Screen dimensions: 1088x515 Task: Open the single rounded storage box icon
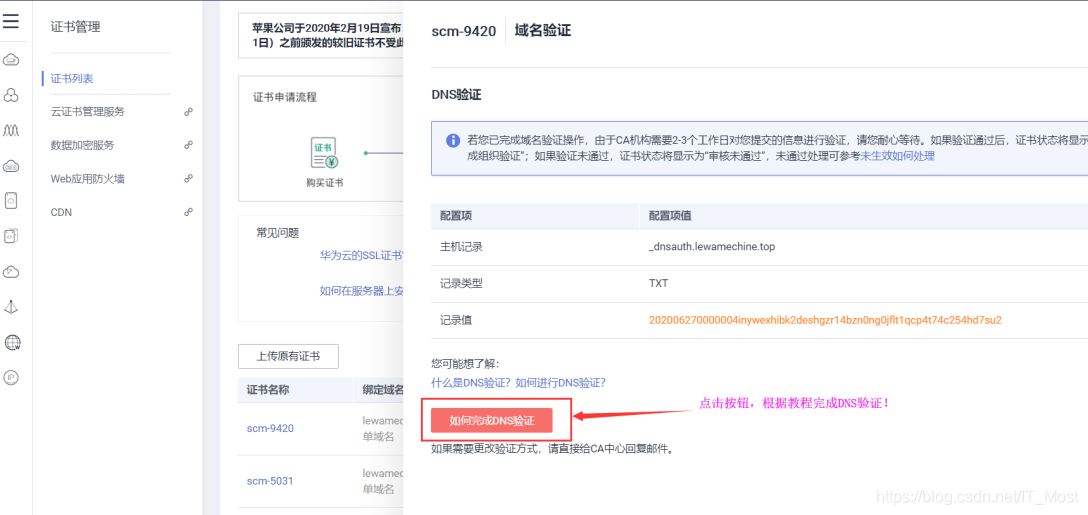click(11, 201)
